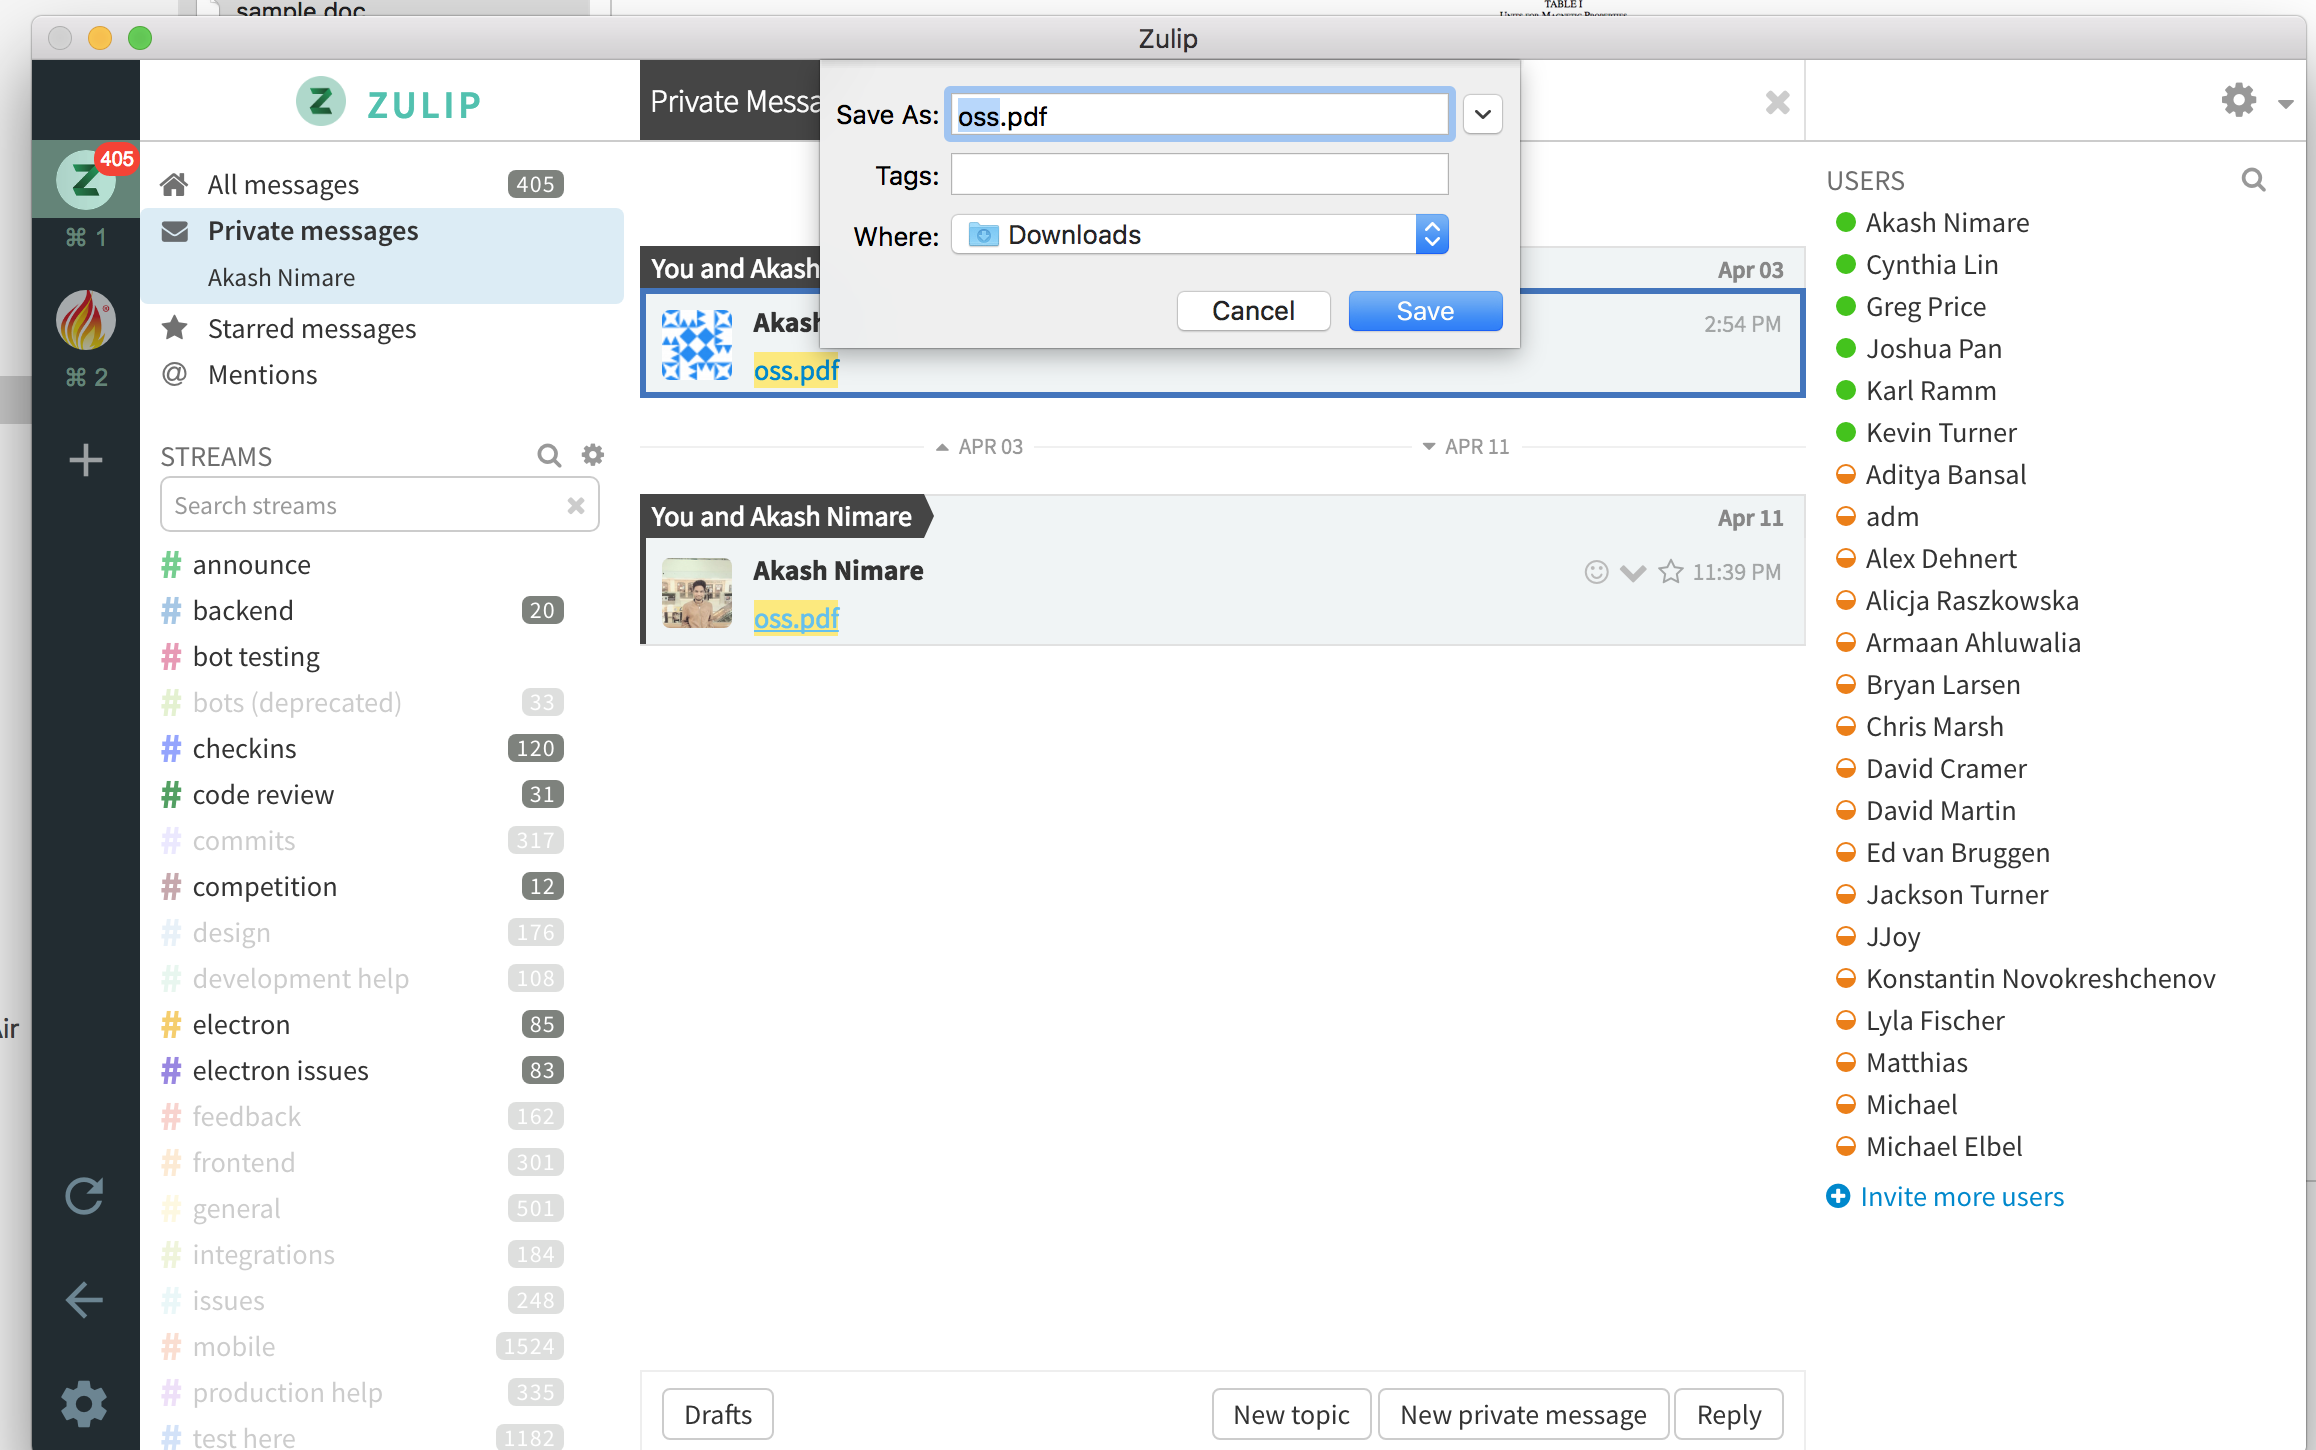Click the blue patterned avatar on Apr 03 message
This screenshot has height=1450, width=2316.
pyautogui.click(x=697, y=345)
